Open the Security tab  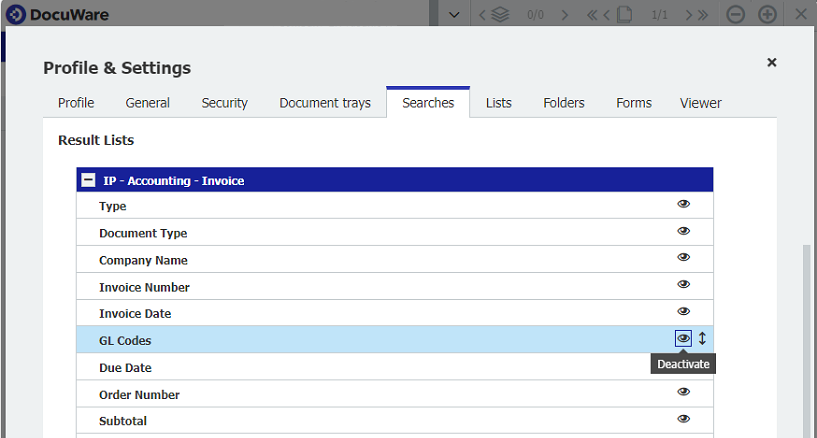pyautogui.click(x=224, y=103)
